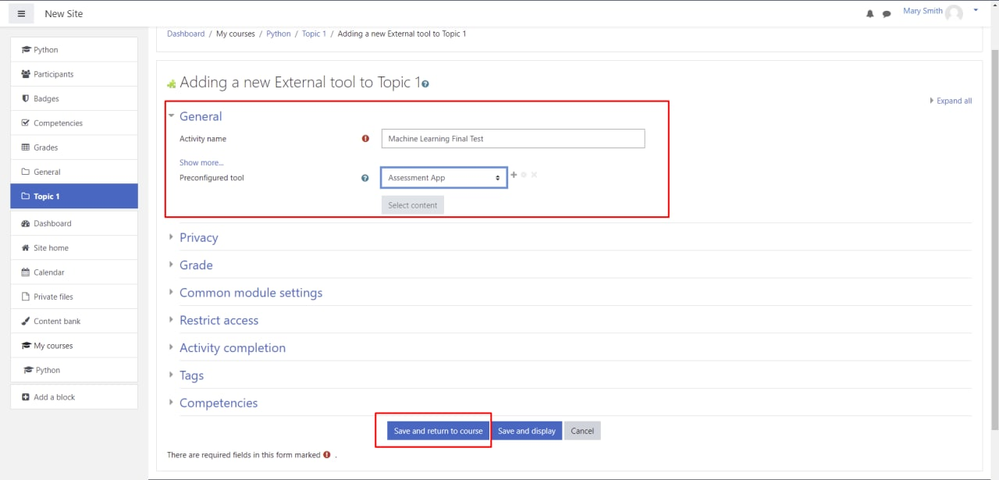The height and width of the screenshot is (480, 999).
Task: Expand the Common module settings section
Action: [250, 293]
